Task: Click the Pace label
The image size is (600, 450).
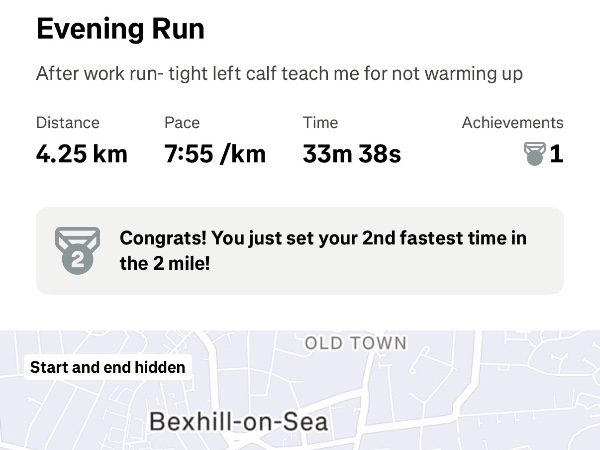Action: click(182, 123)
